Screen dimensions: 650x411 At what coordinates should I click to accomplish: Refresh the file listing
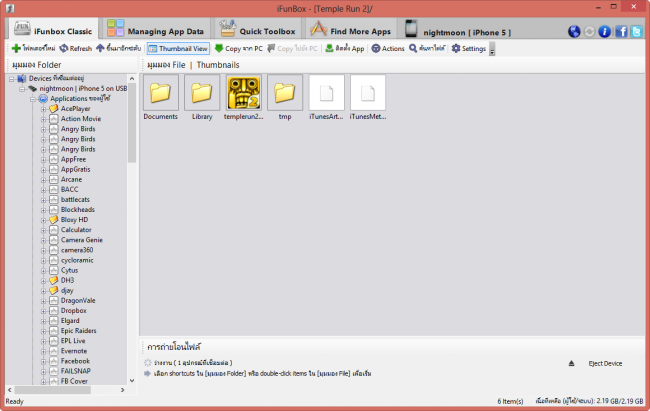click(x=75, y=49)
